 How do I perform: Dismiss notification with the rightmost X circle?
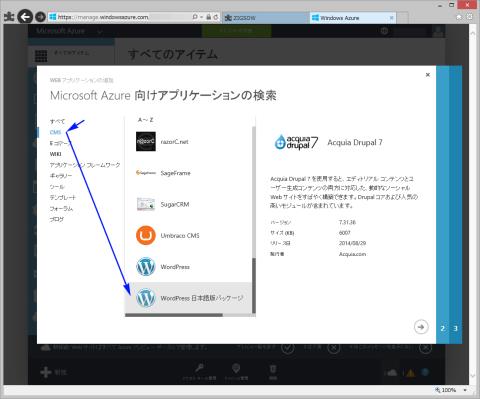[425, 348]
